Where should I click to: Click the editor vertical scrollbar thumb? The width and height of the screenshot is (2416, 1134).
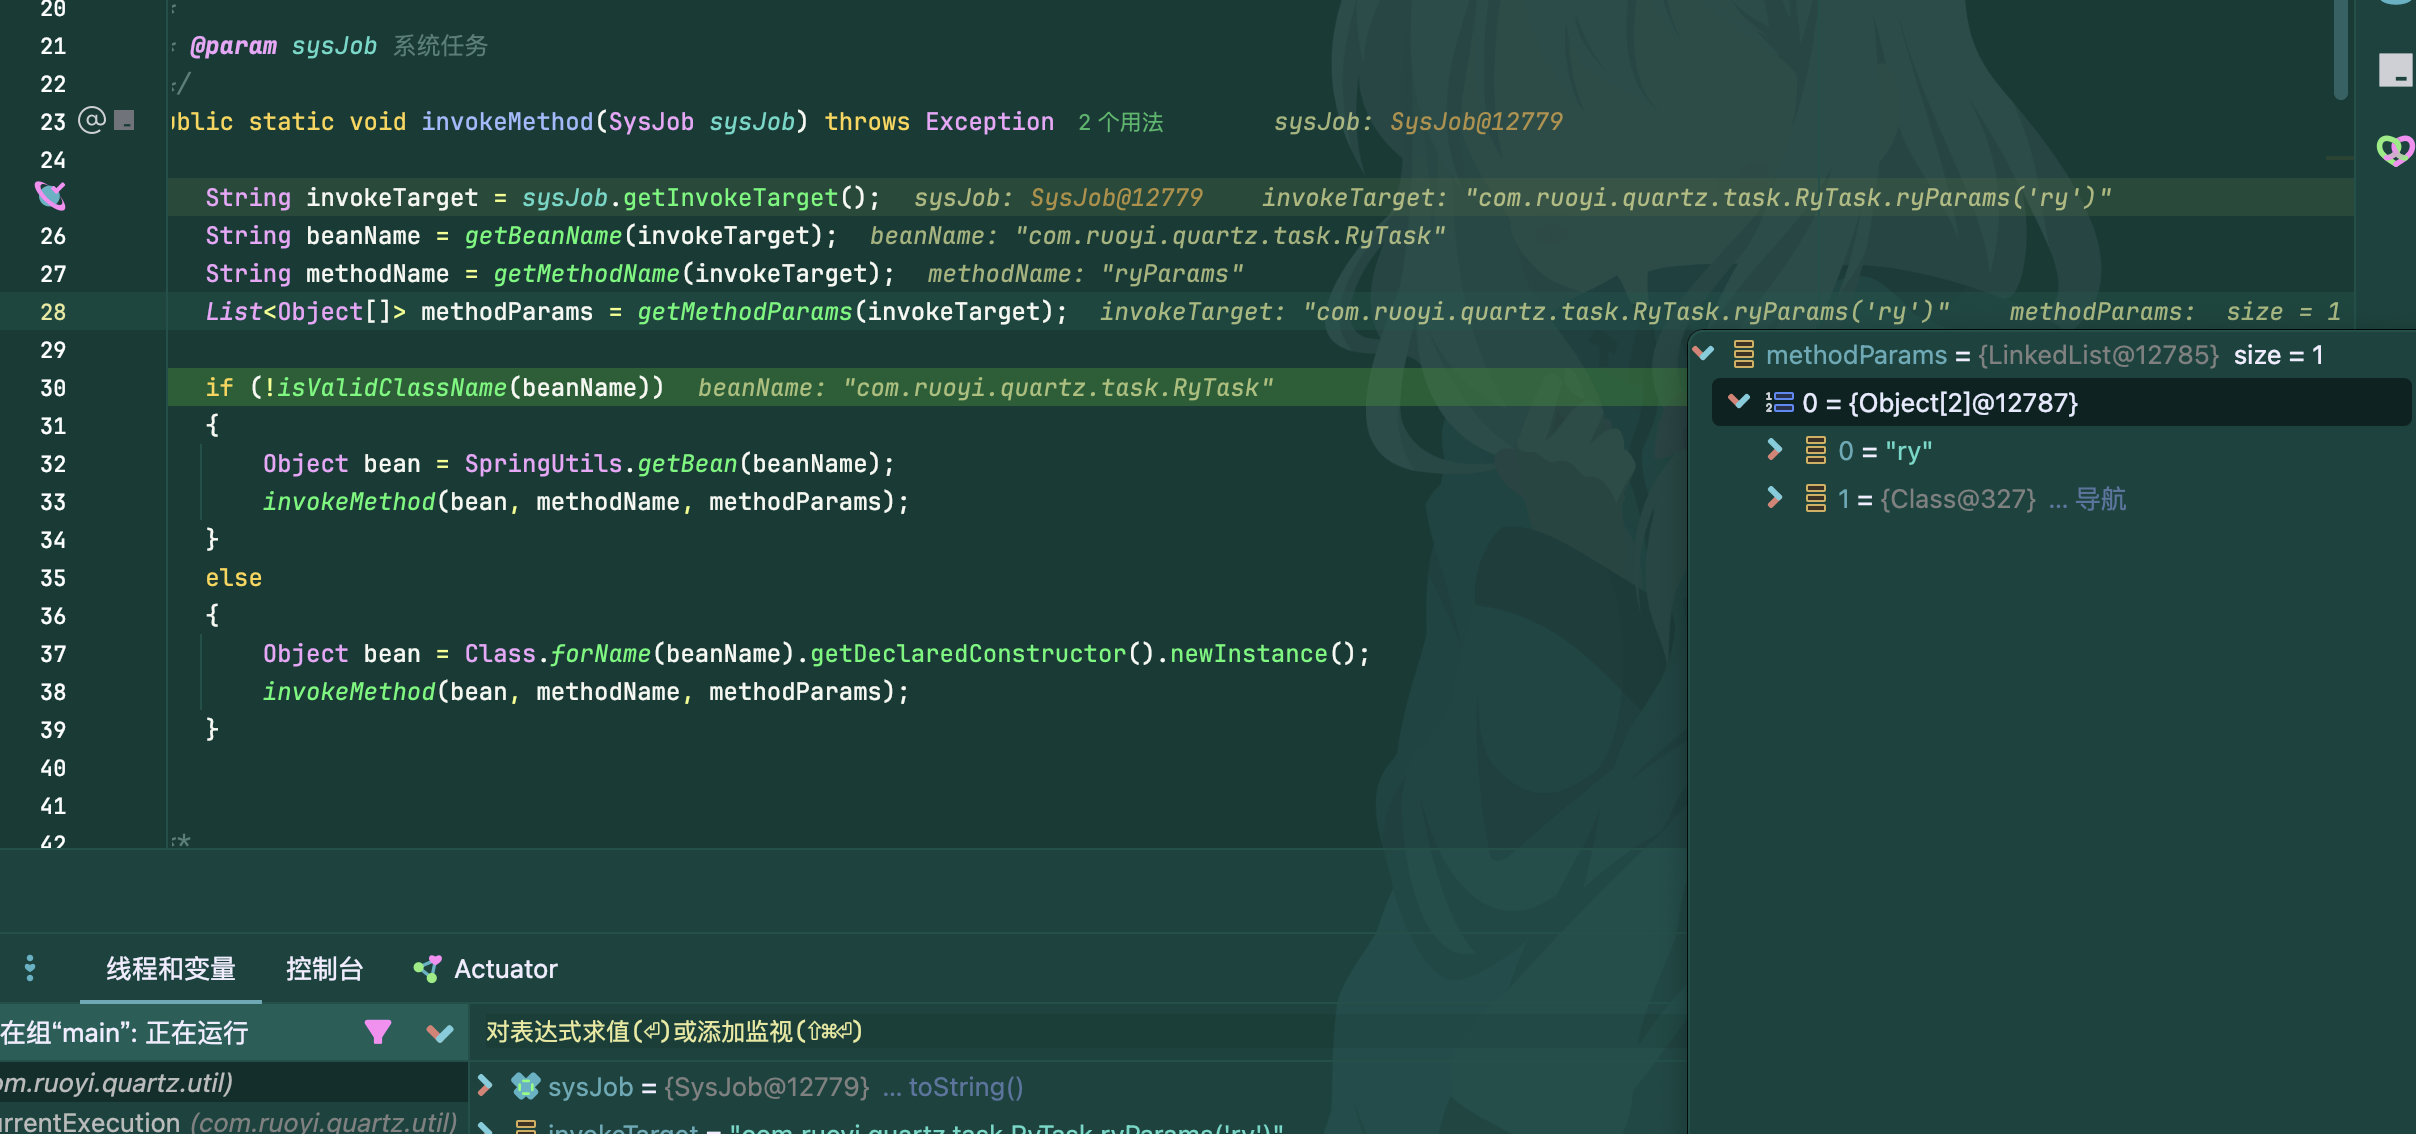pos(2340,50)
